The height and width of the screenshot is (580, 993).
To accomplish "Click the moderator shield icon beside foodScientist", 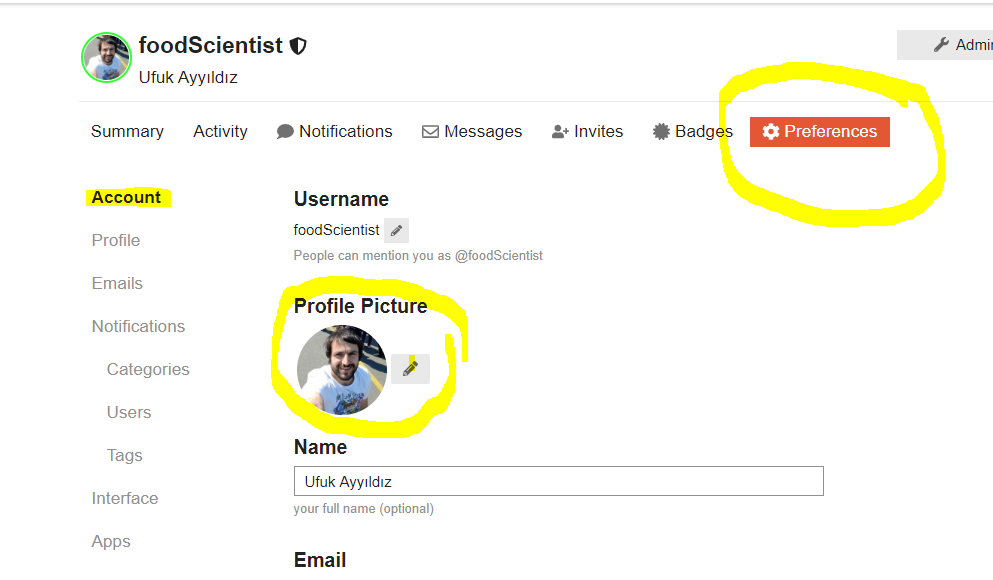I will [x=298, y=46].
